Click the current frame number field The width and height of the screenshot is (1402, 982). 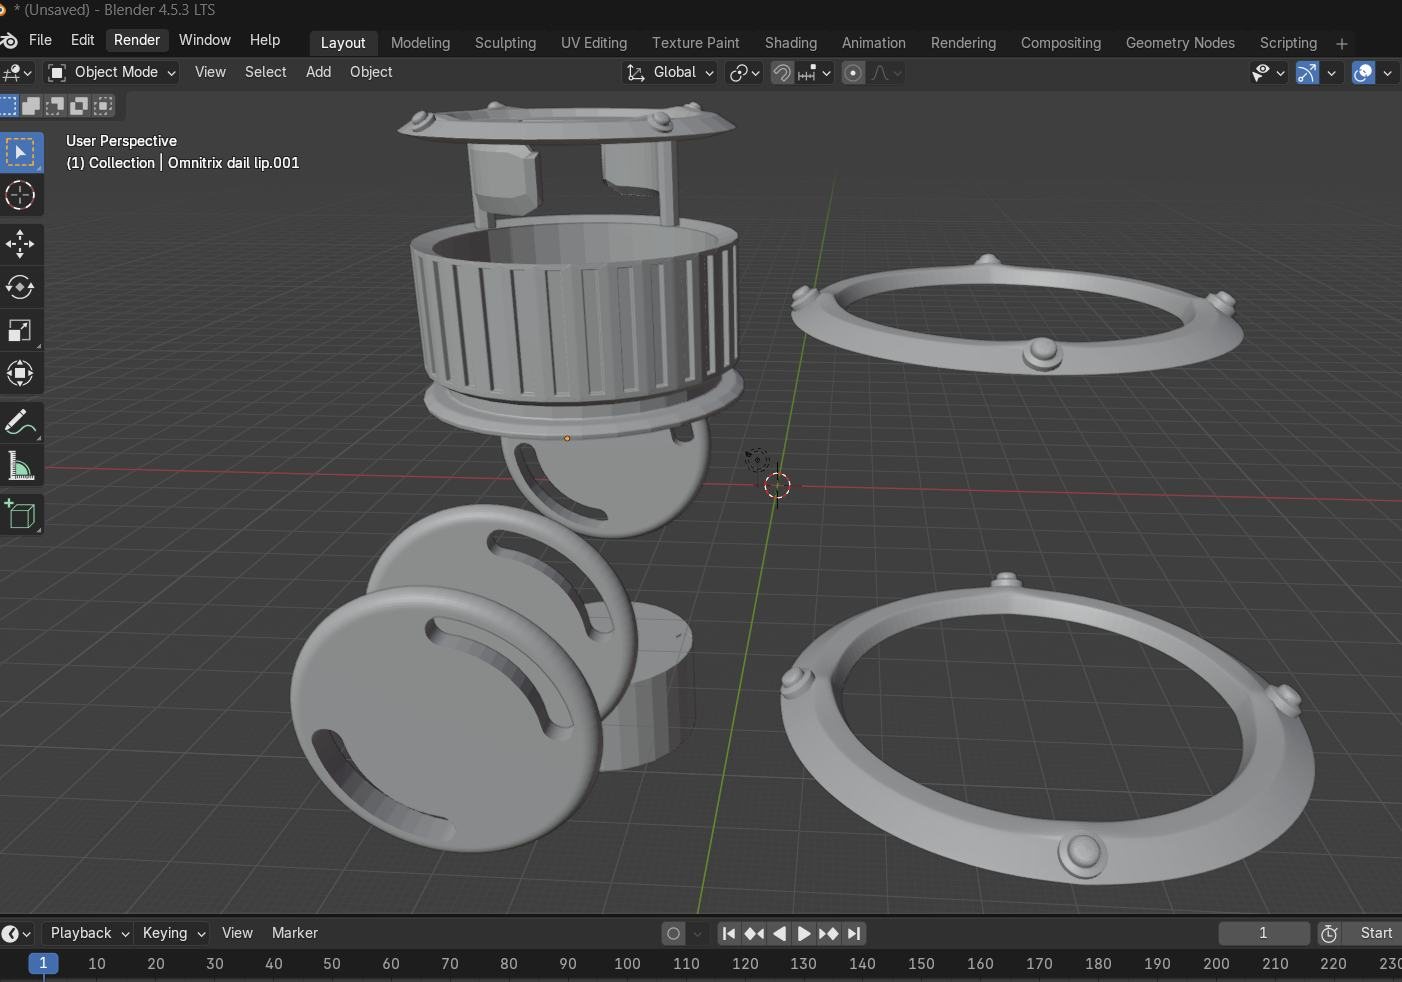coord(1263,933)
